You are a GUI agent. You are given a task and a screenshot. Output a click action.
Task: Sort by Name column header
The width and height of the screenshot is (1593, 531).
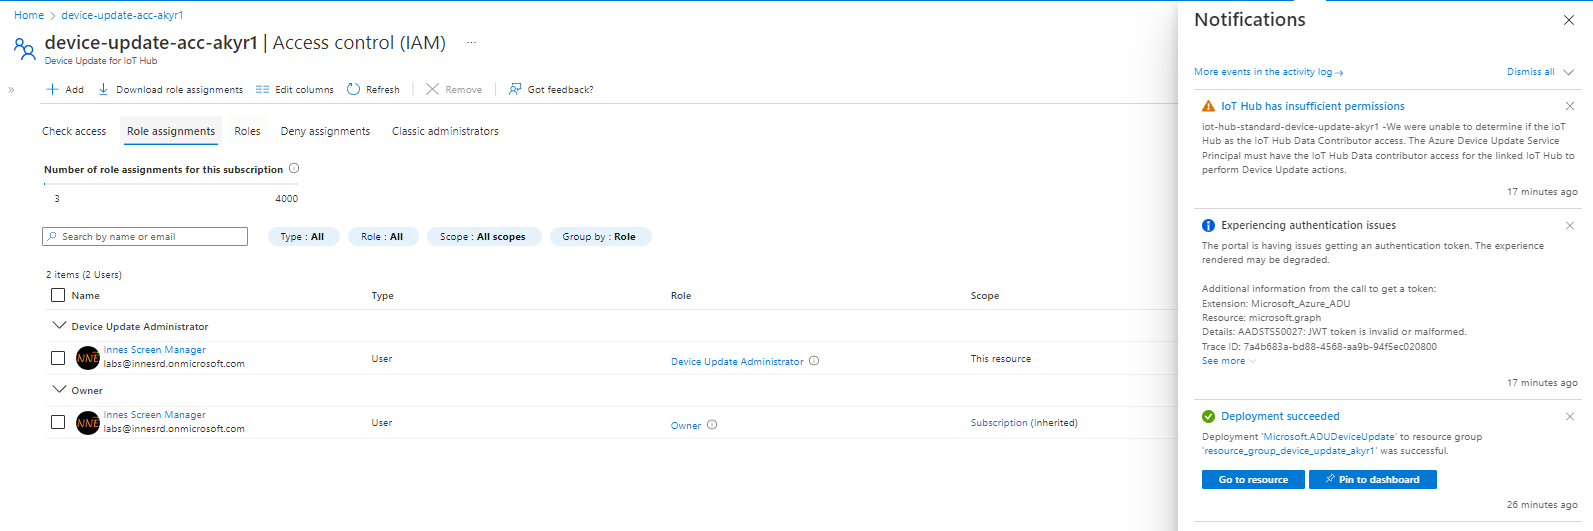(86, 296)
